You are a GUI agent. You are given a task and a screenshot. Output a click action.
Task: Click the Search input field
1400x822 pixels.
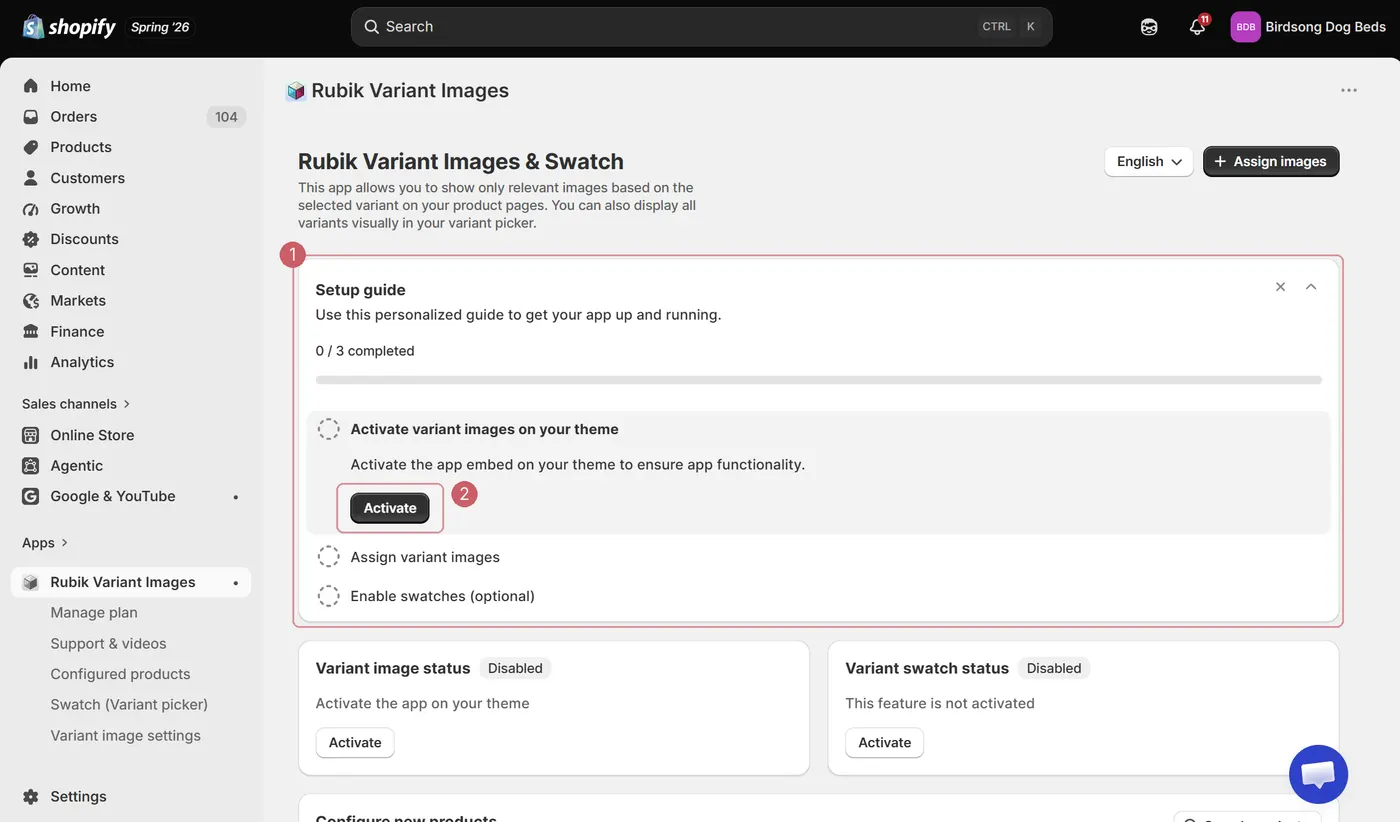click(701, 27)
